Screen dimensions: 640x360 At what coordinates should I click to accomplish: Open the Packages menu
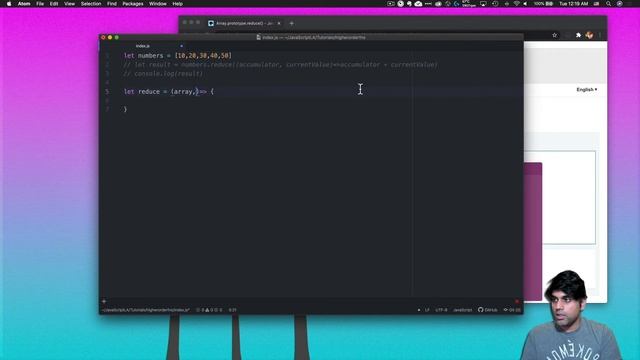pyautogui.click(x=133, y=4)
